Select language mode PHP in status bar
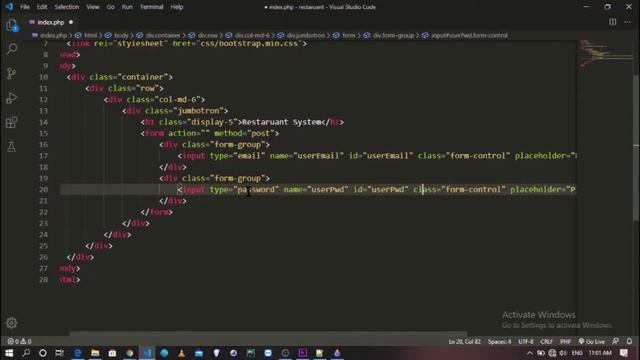This screenshot has height=360, width=640. tap(565, 342)
